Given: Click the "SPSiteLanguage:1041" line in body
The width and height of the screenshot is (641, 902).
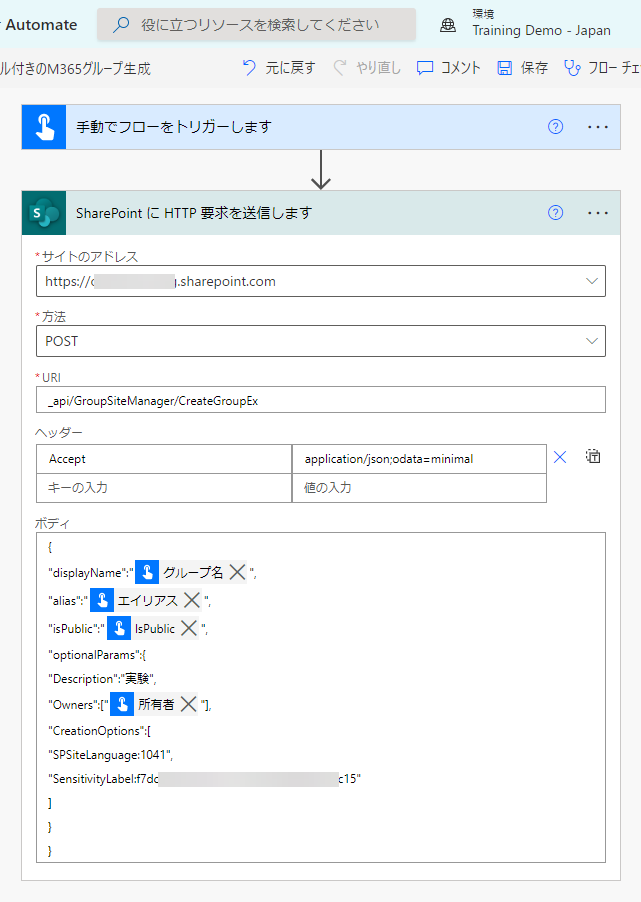Looking at the screenshot, I should [x=110, y=755].
